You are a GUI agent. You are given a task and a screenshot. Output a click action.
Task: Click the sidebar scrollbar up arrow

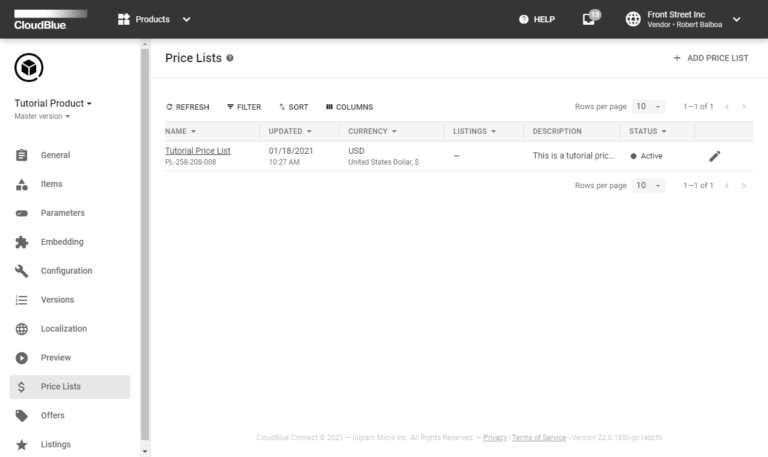click(x=144, y=44)
